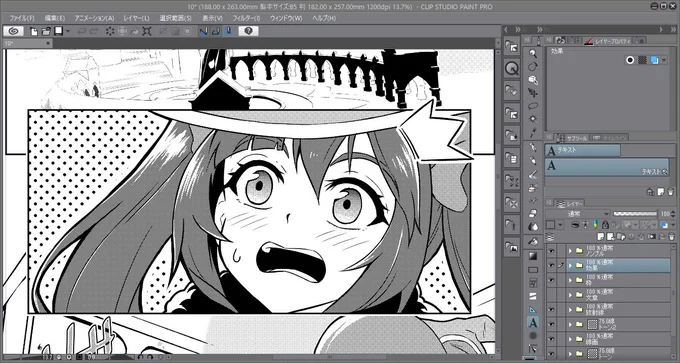Hide the 効果 layer folder

551,265
